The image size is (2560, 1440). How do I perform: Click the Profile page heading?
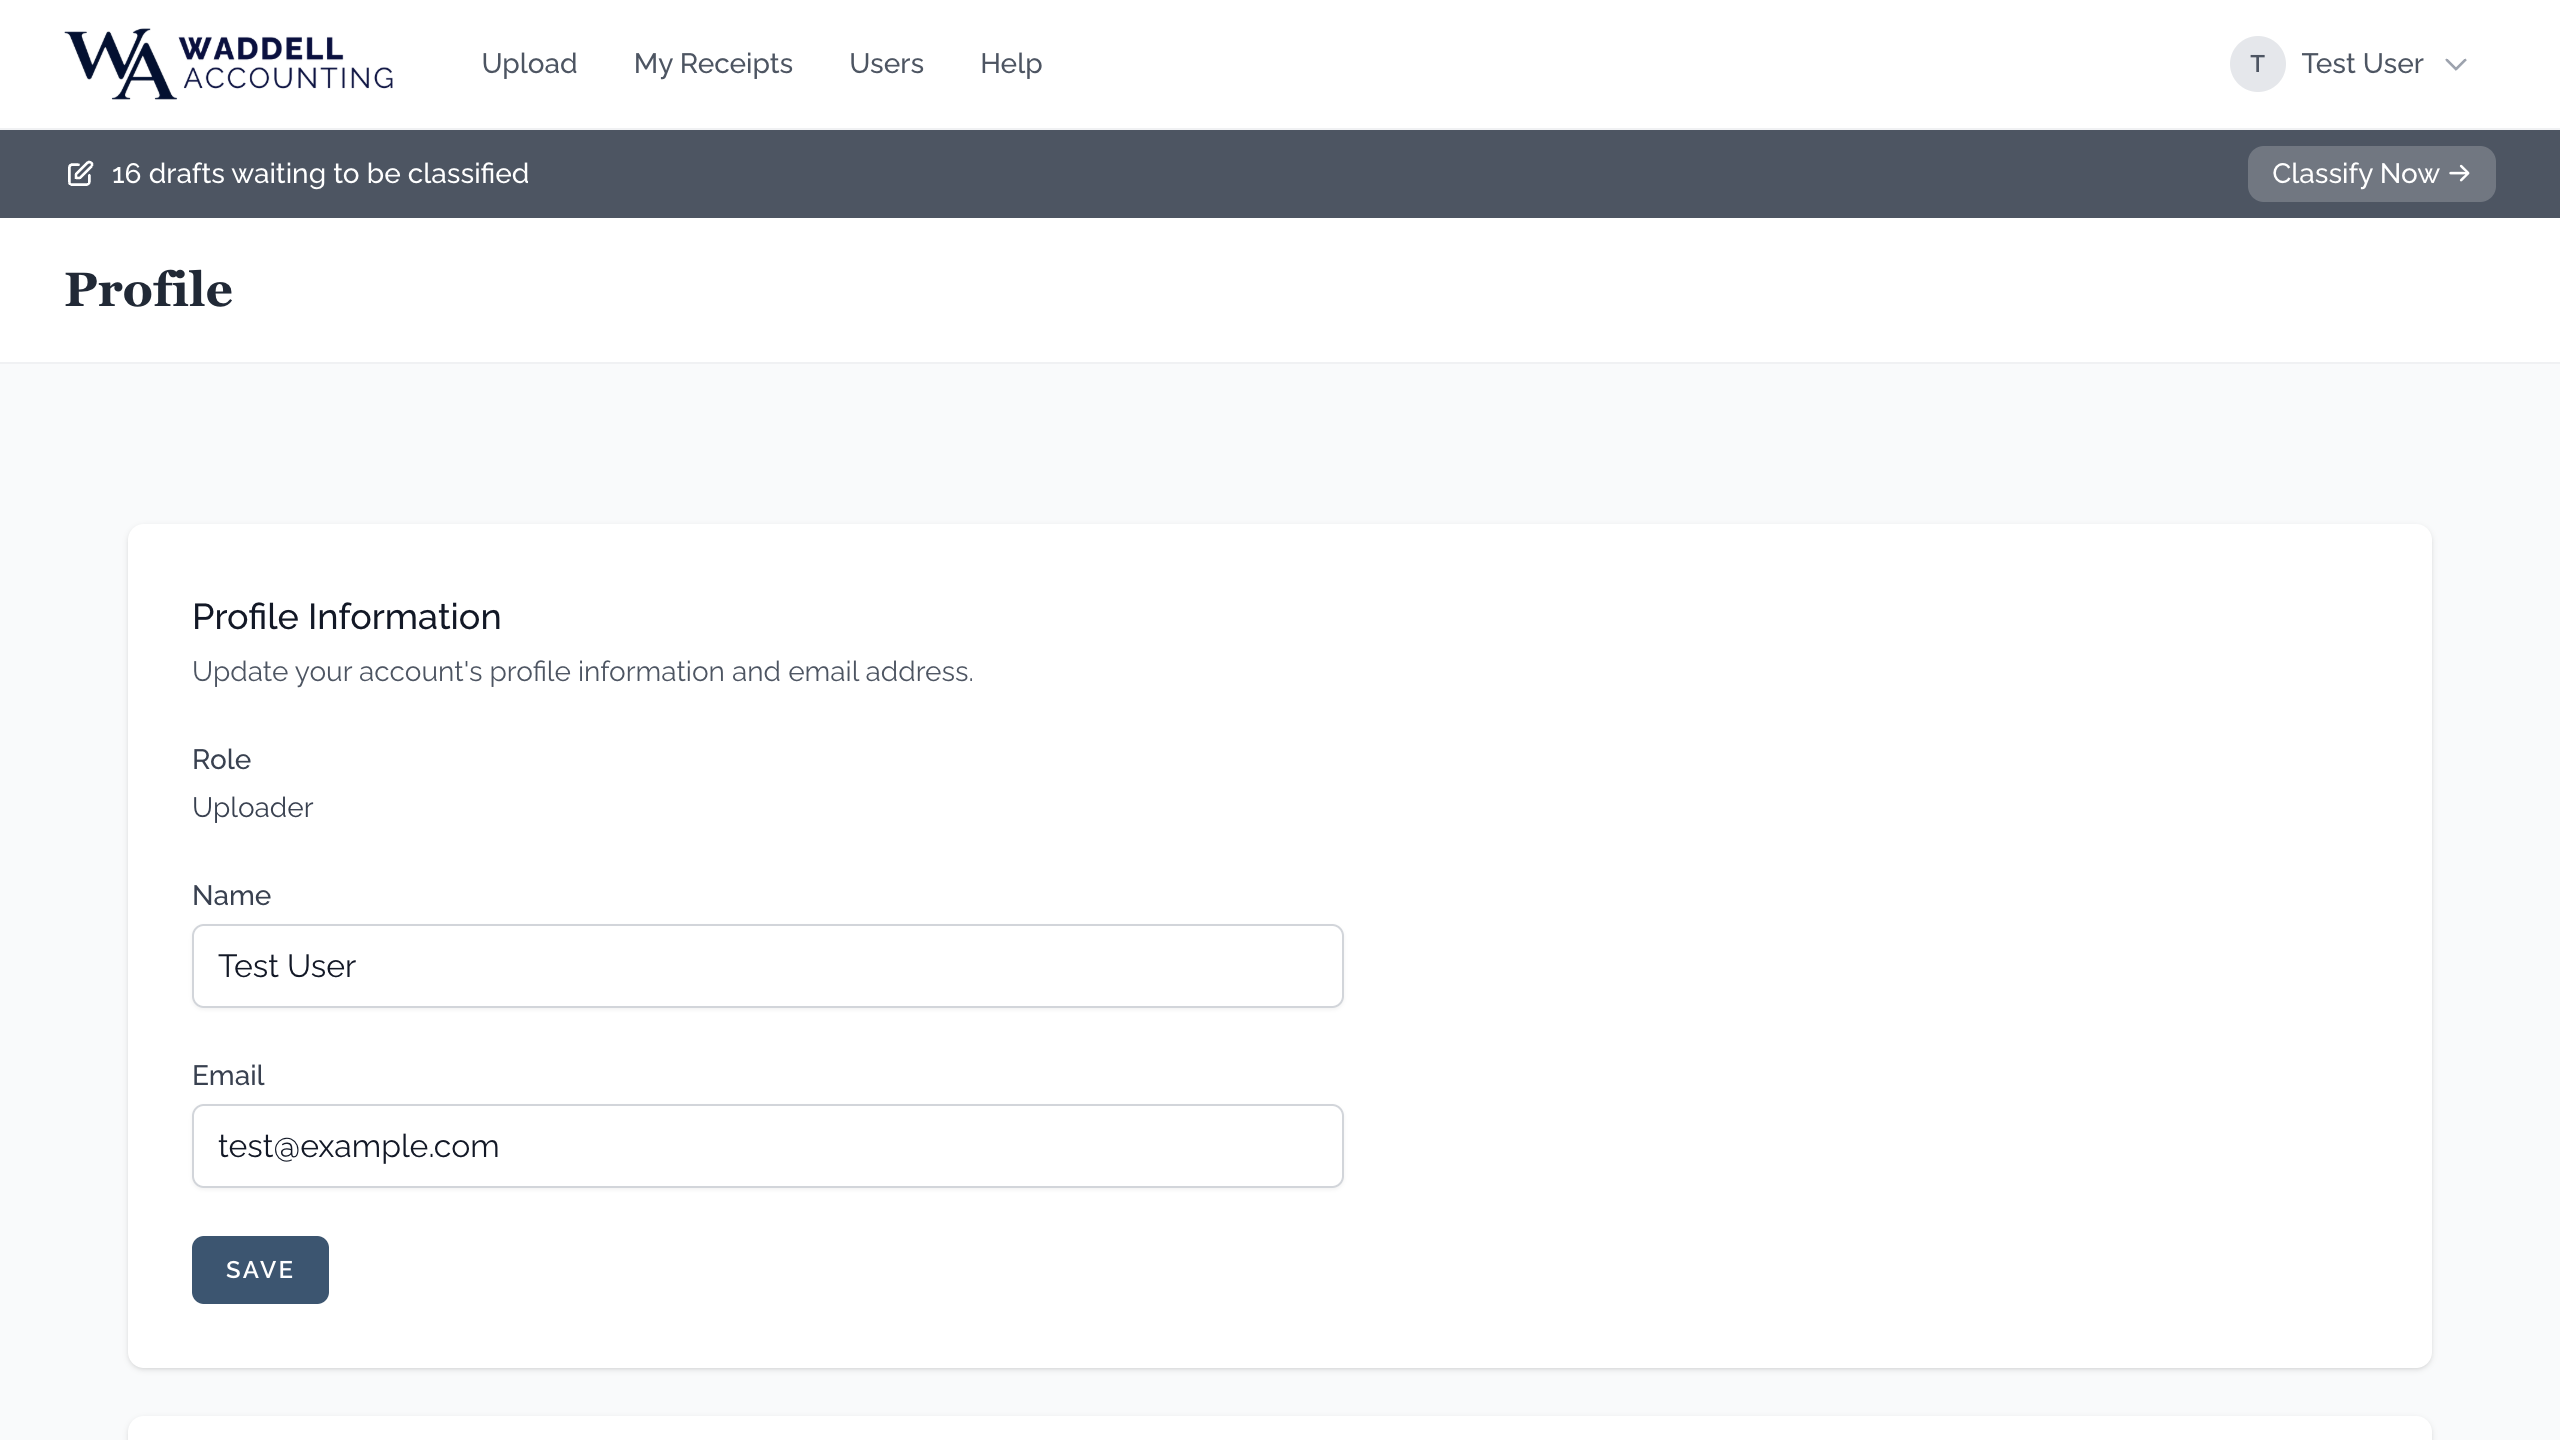click(x=149, y=290)
